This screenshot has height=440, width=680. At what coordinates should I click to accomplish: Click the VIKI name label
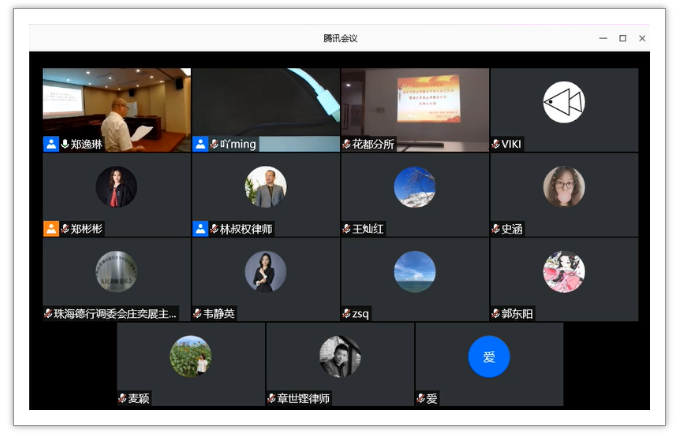tap(511, 144)
